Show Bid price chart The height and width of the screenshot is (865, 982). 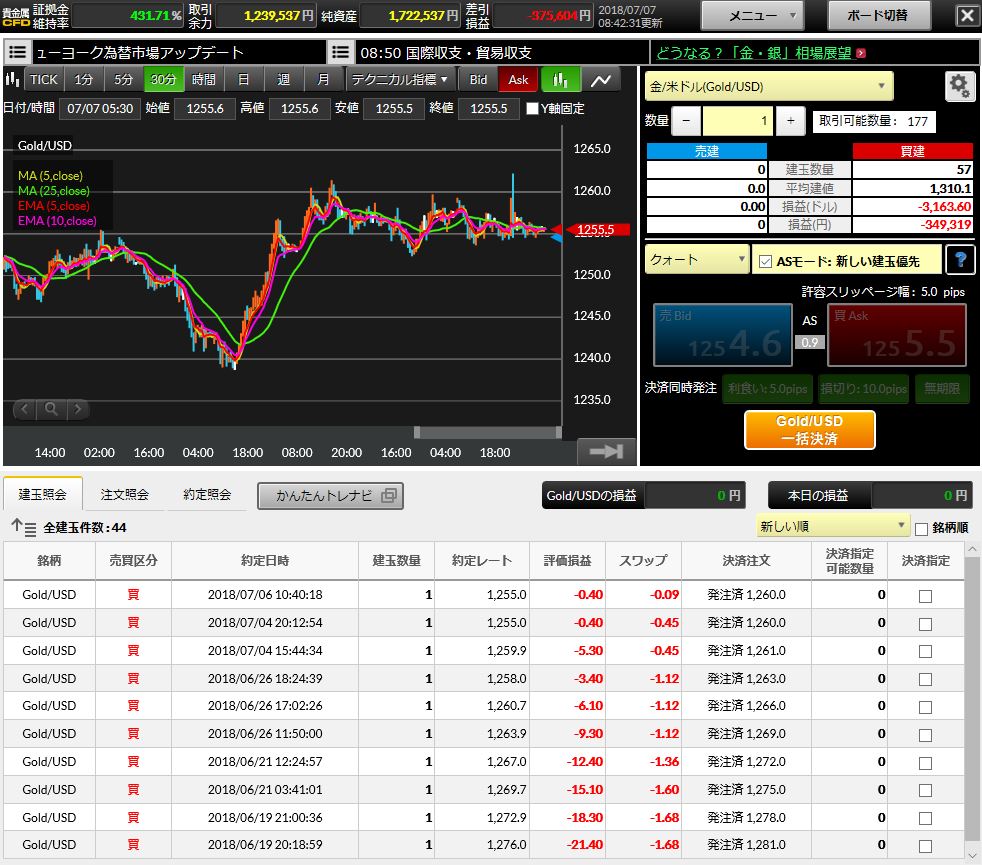pos(478,80)
